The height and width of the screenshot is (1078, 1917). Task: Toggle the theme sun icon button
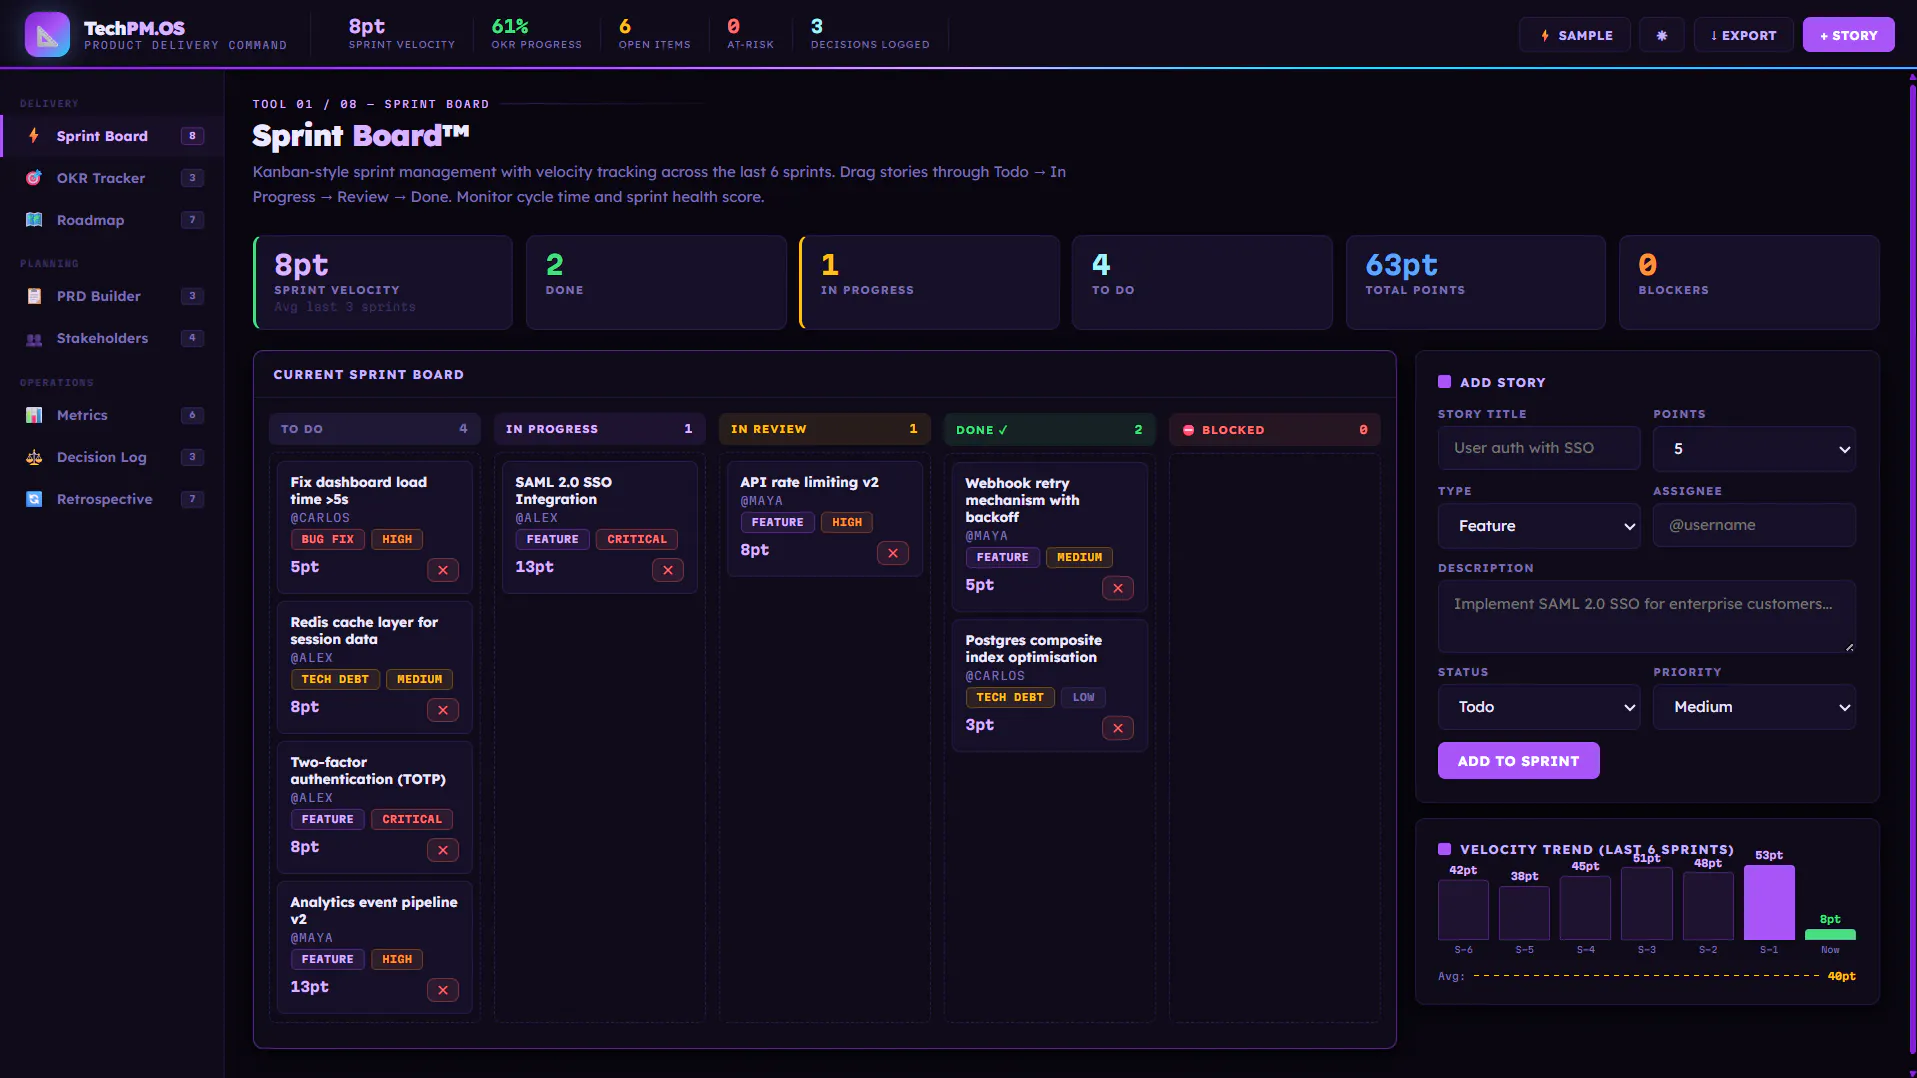1662,35
